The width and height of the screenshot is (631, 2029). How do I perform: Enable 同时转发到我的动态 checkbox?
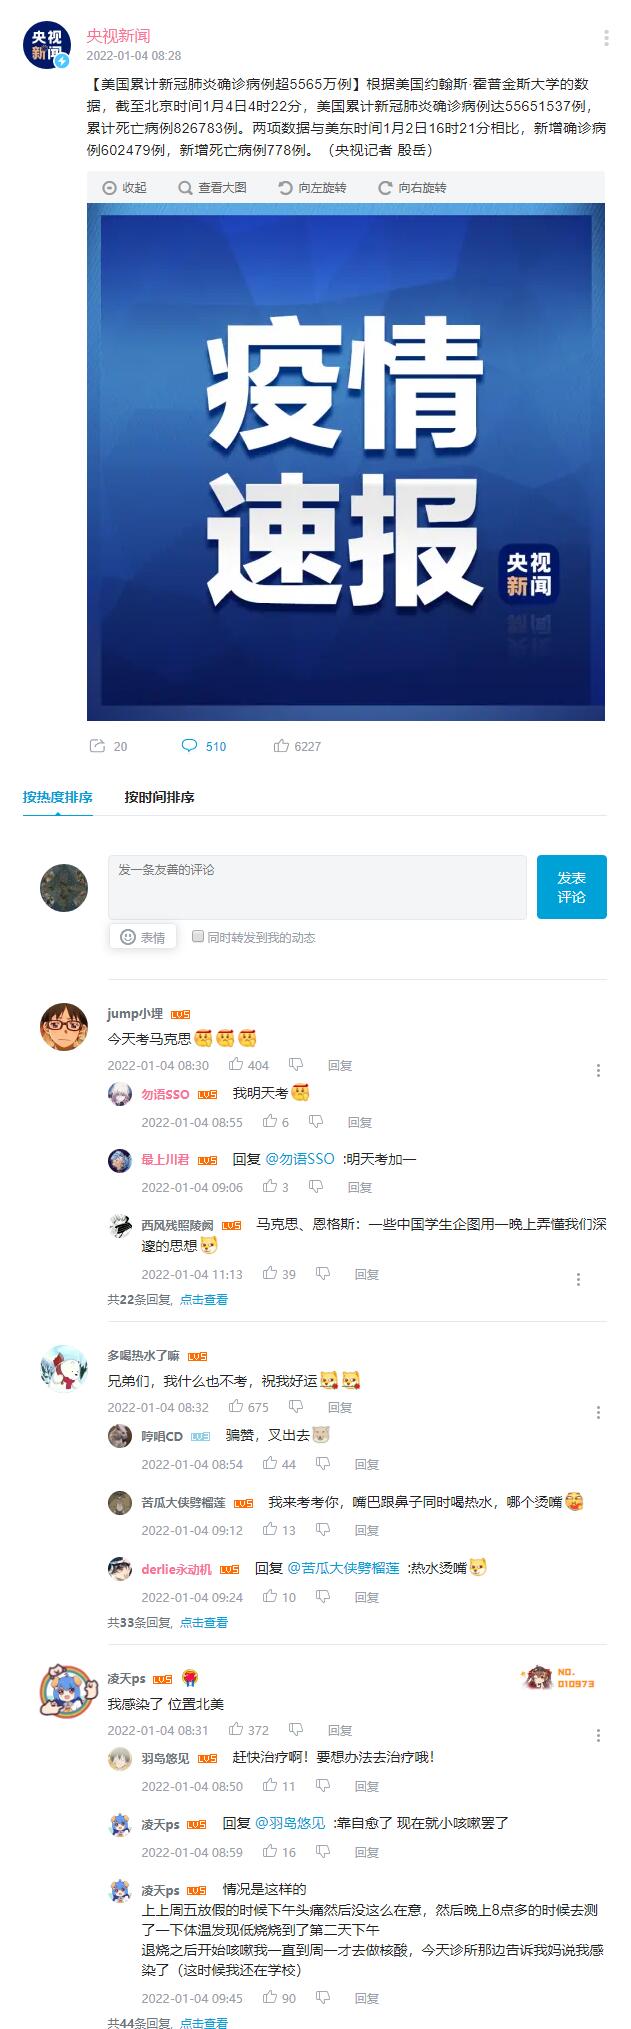[198, 936]
